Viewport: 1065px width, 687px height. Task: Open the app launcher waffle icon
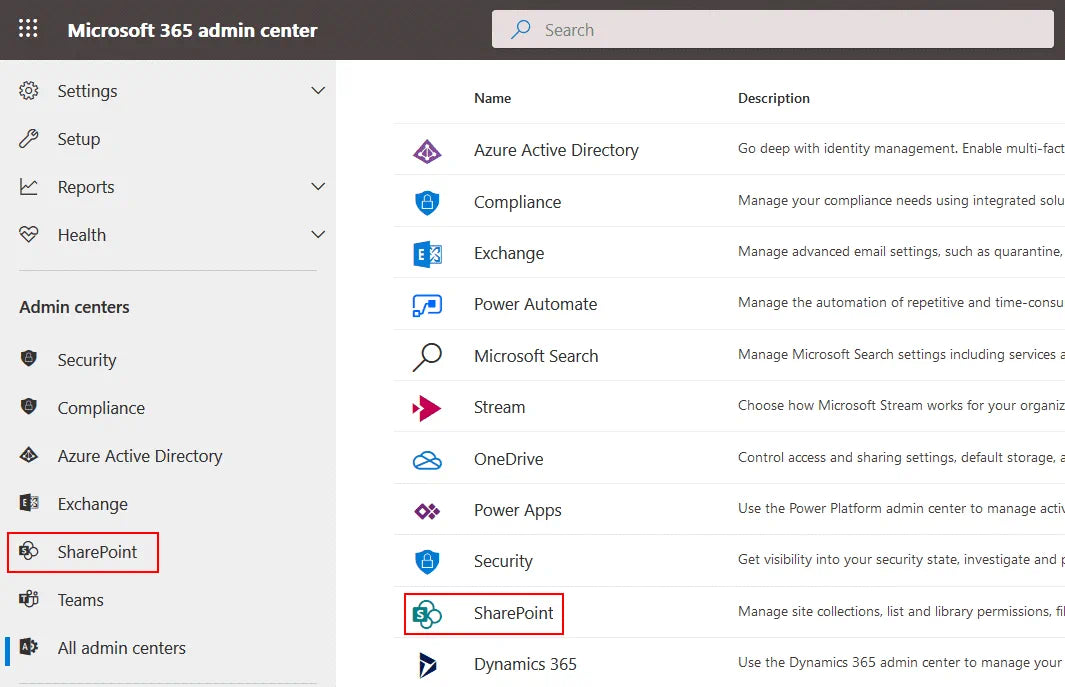pyautogui.click(x=28, y=29)
